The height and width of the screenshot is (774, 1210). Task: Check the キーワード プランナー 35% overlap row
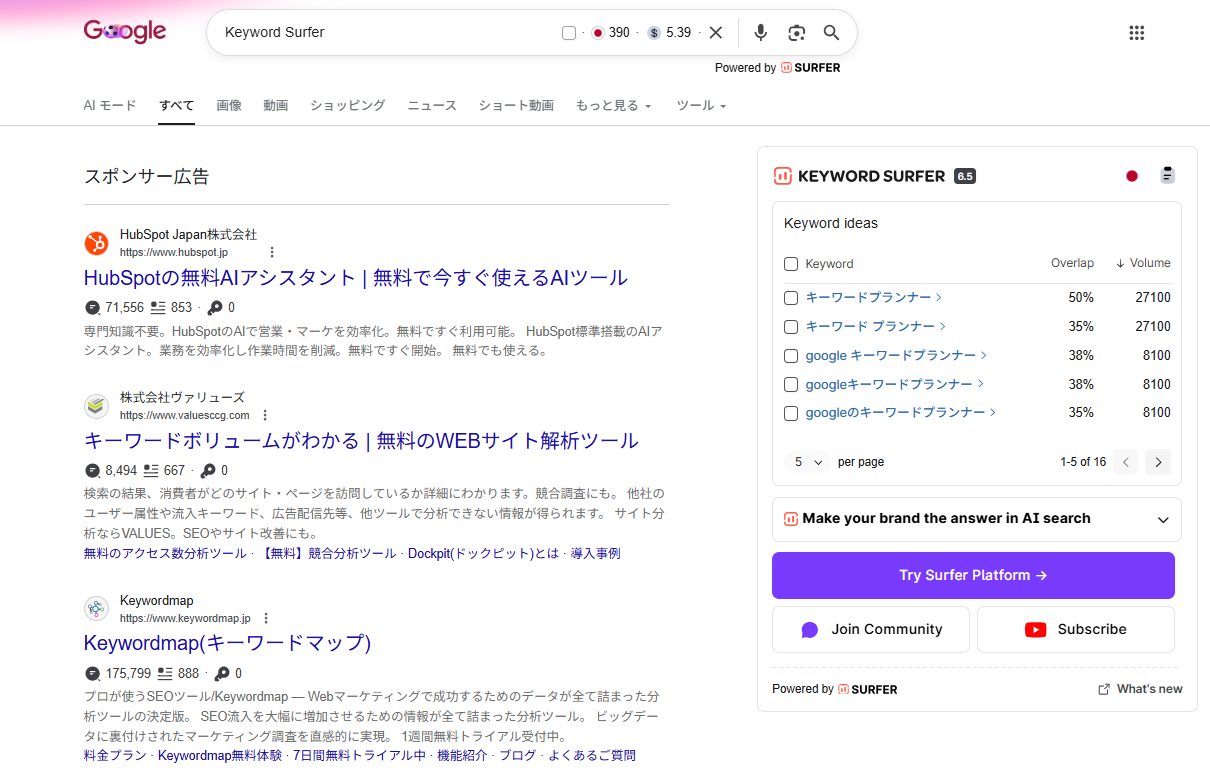[791, 327]
